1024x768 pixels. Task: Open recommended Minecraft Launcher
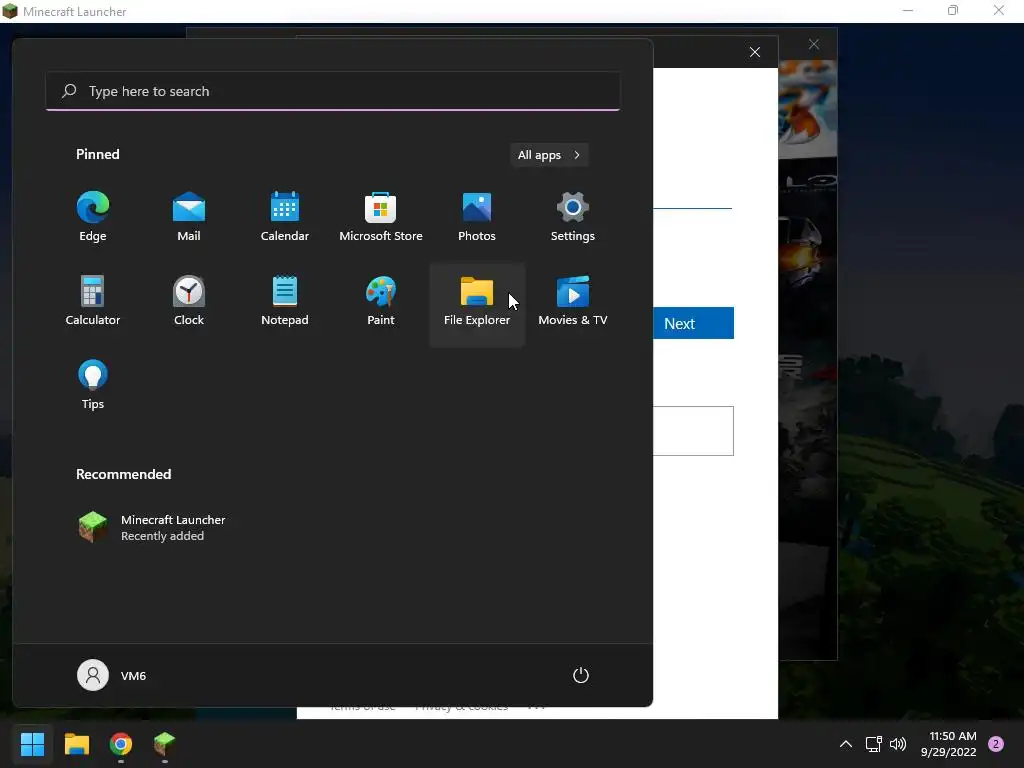click(x=152, y=528)
